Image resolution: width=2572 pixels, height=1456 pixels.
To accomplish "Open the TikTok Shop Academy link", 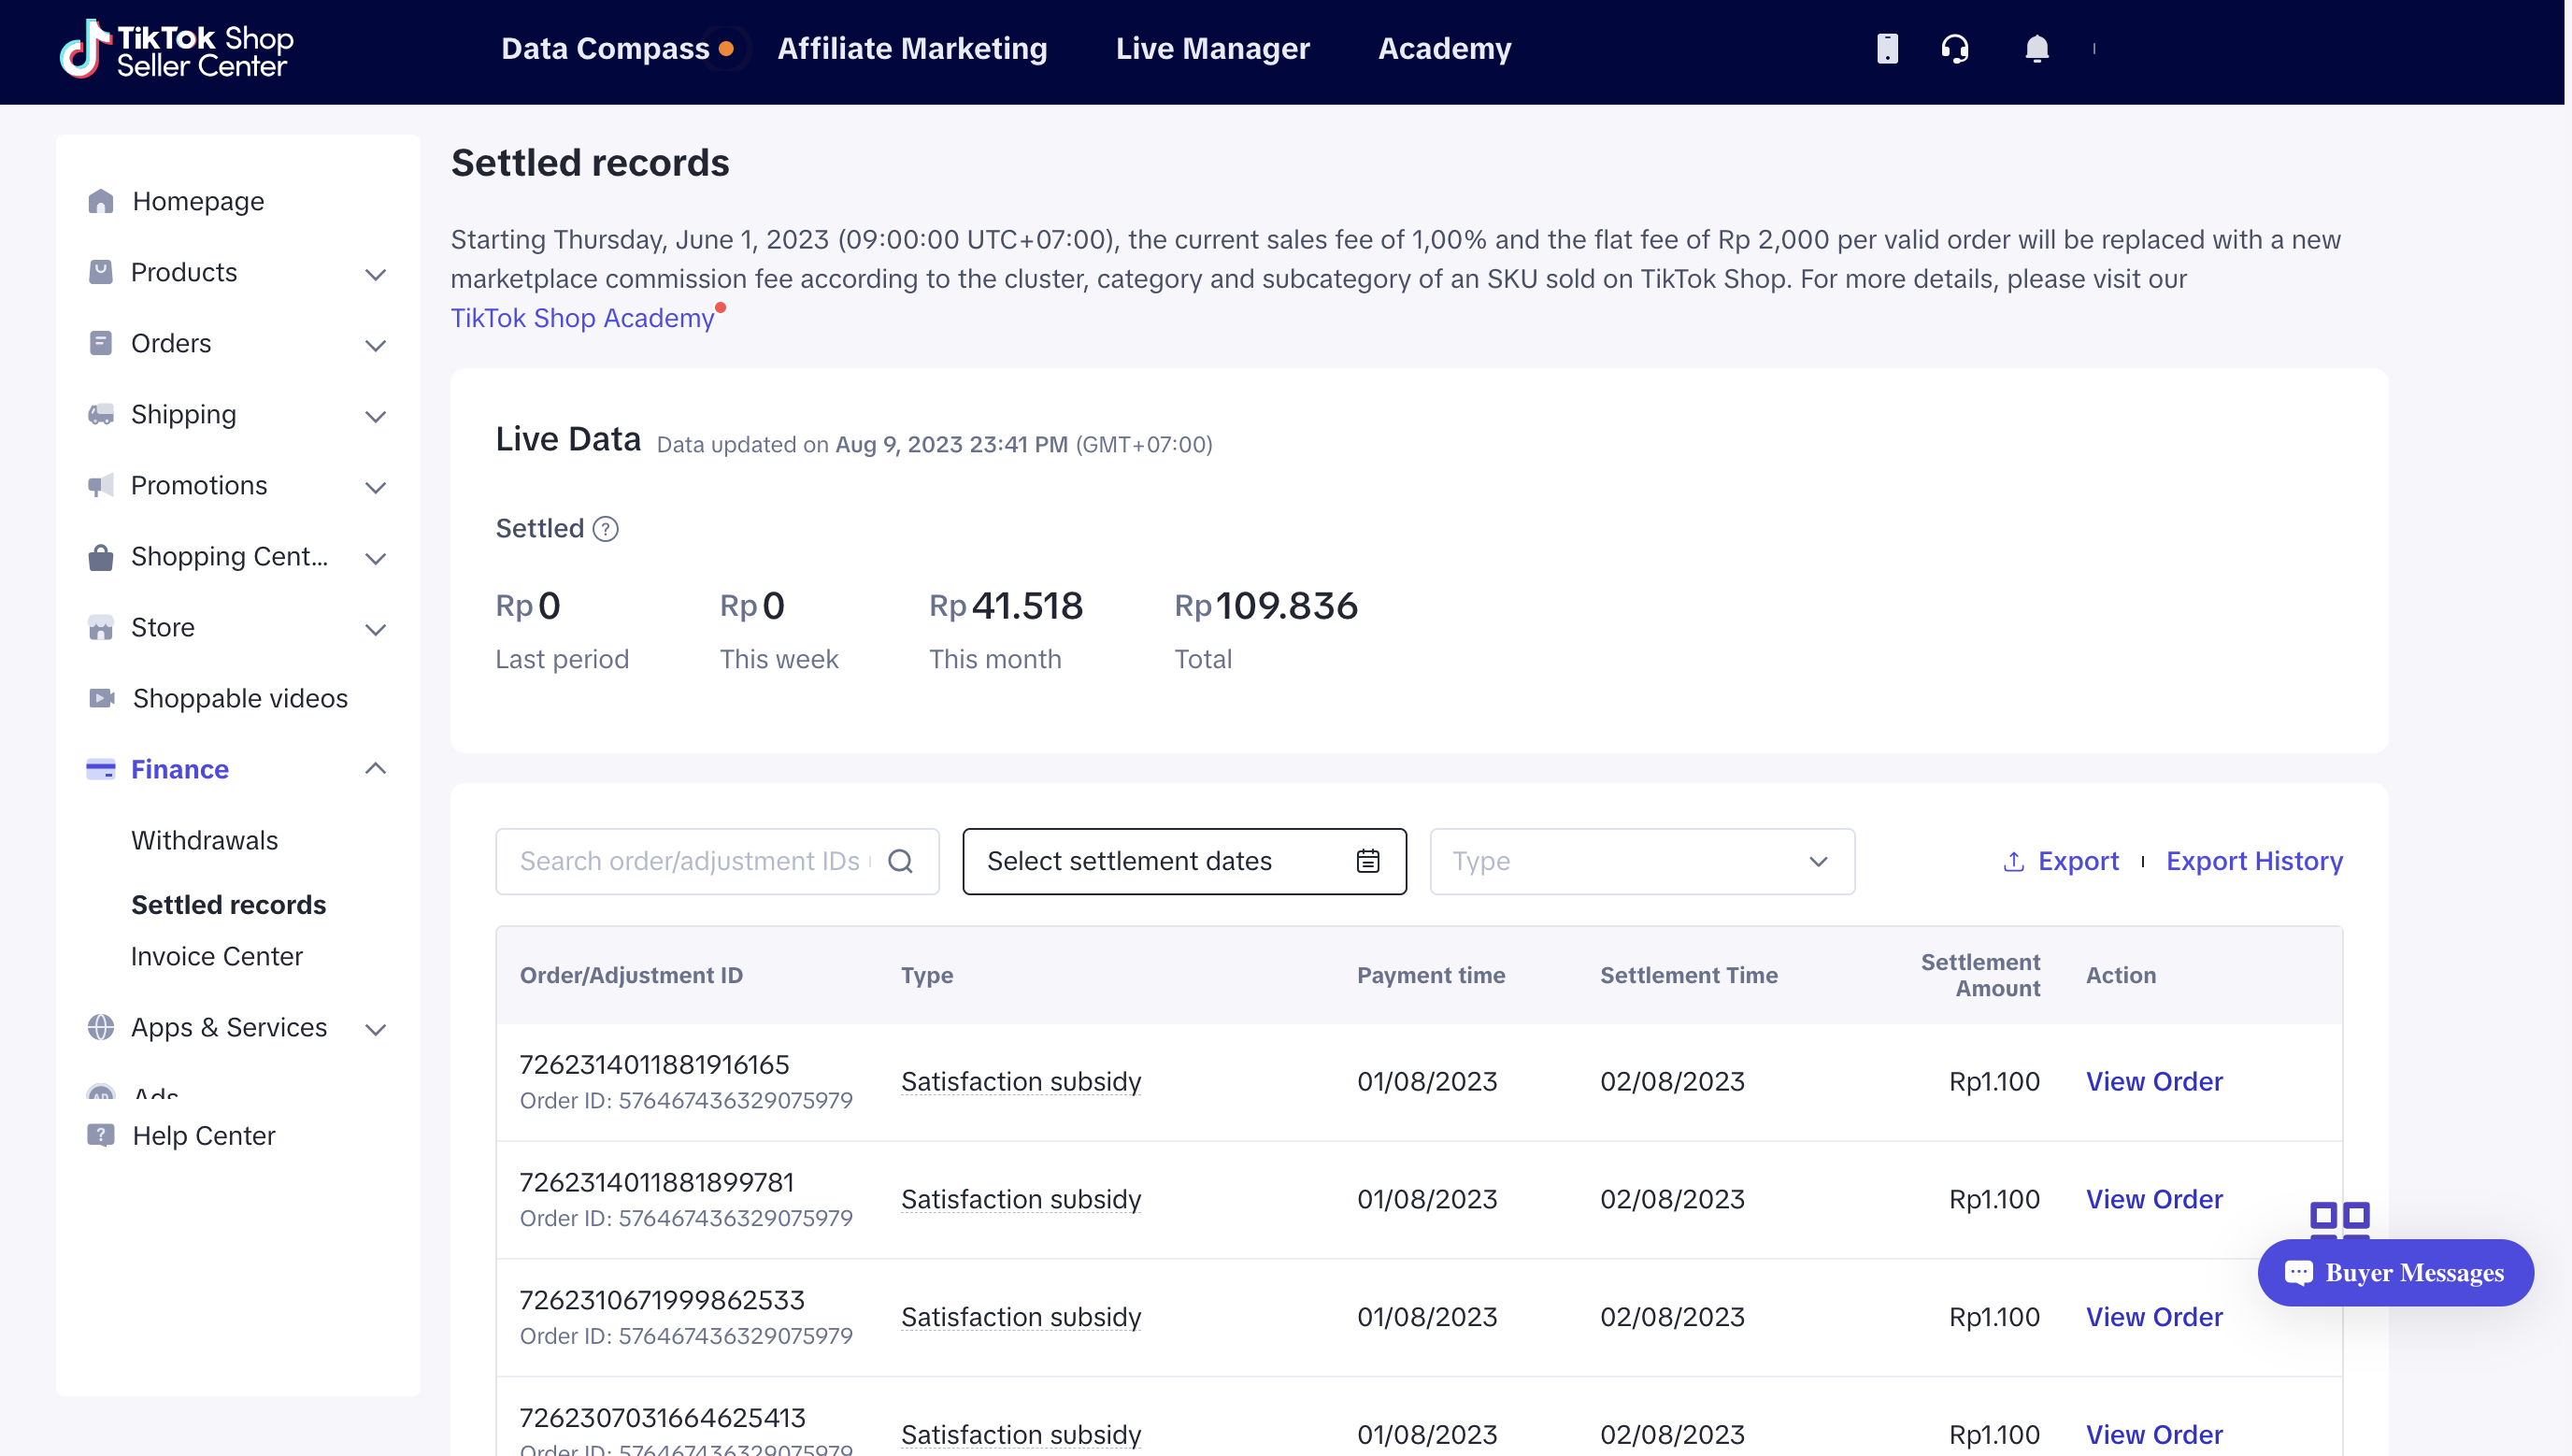I will (x=582, y=318).
